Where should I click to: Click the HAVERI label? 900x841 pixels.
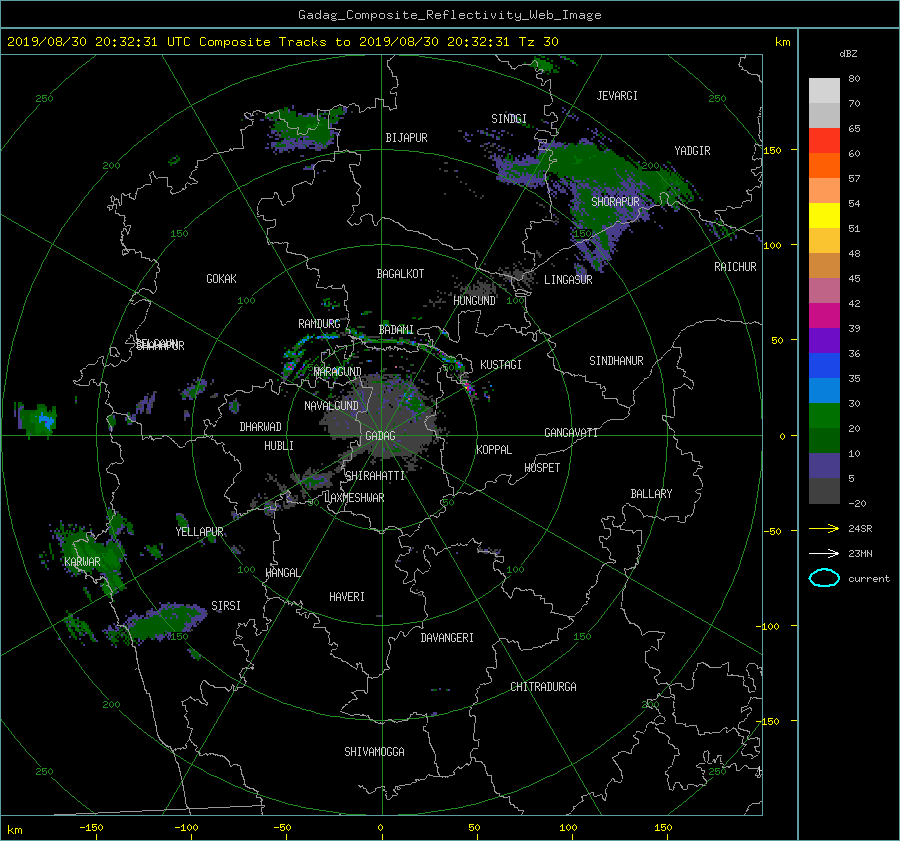click(x=347, y=597)
